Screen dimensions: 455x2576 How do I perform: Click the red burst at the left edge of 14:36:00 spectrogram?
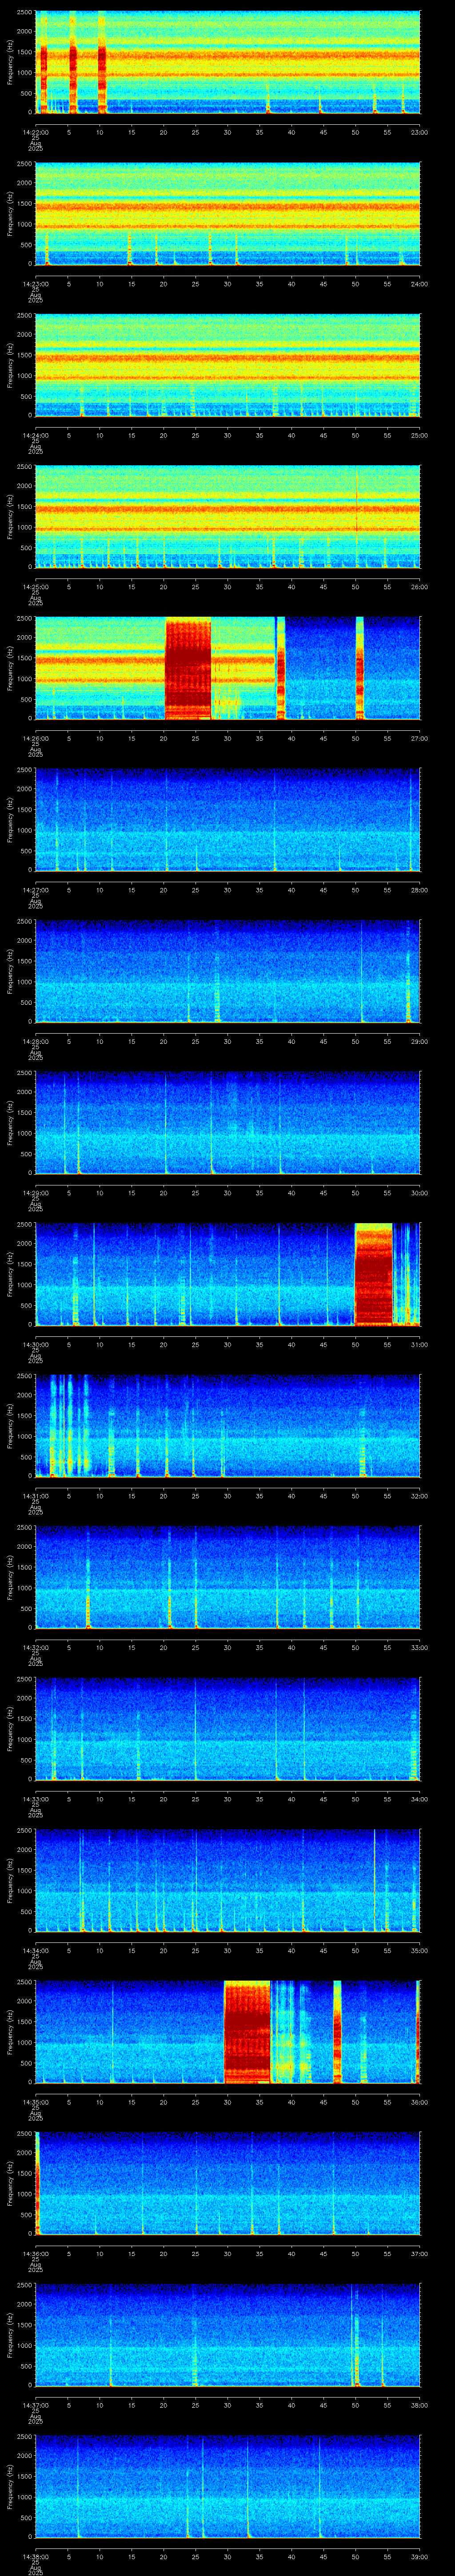click(x=38, y=2184)
